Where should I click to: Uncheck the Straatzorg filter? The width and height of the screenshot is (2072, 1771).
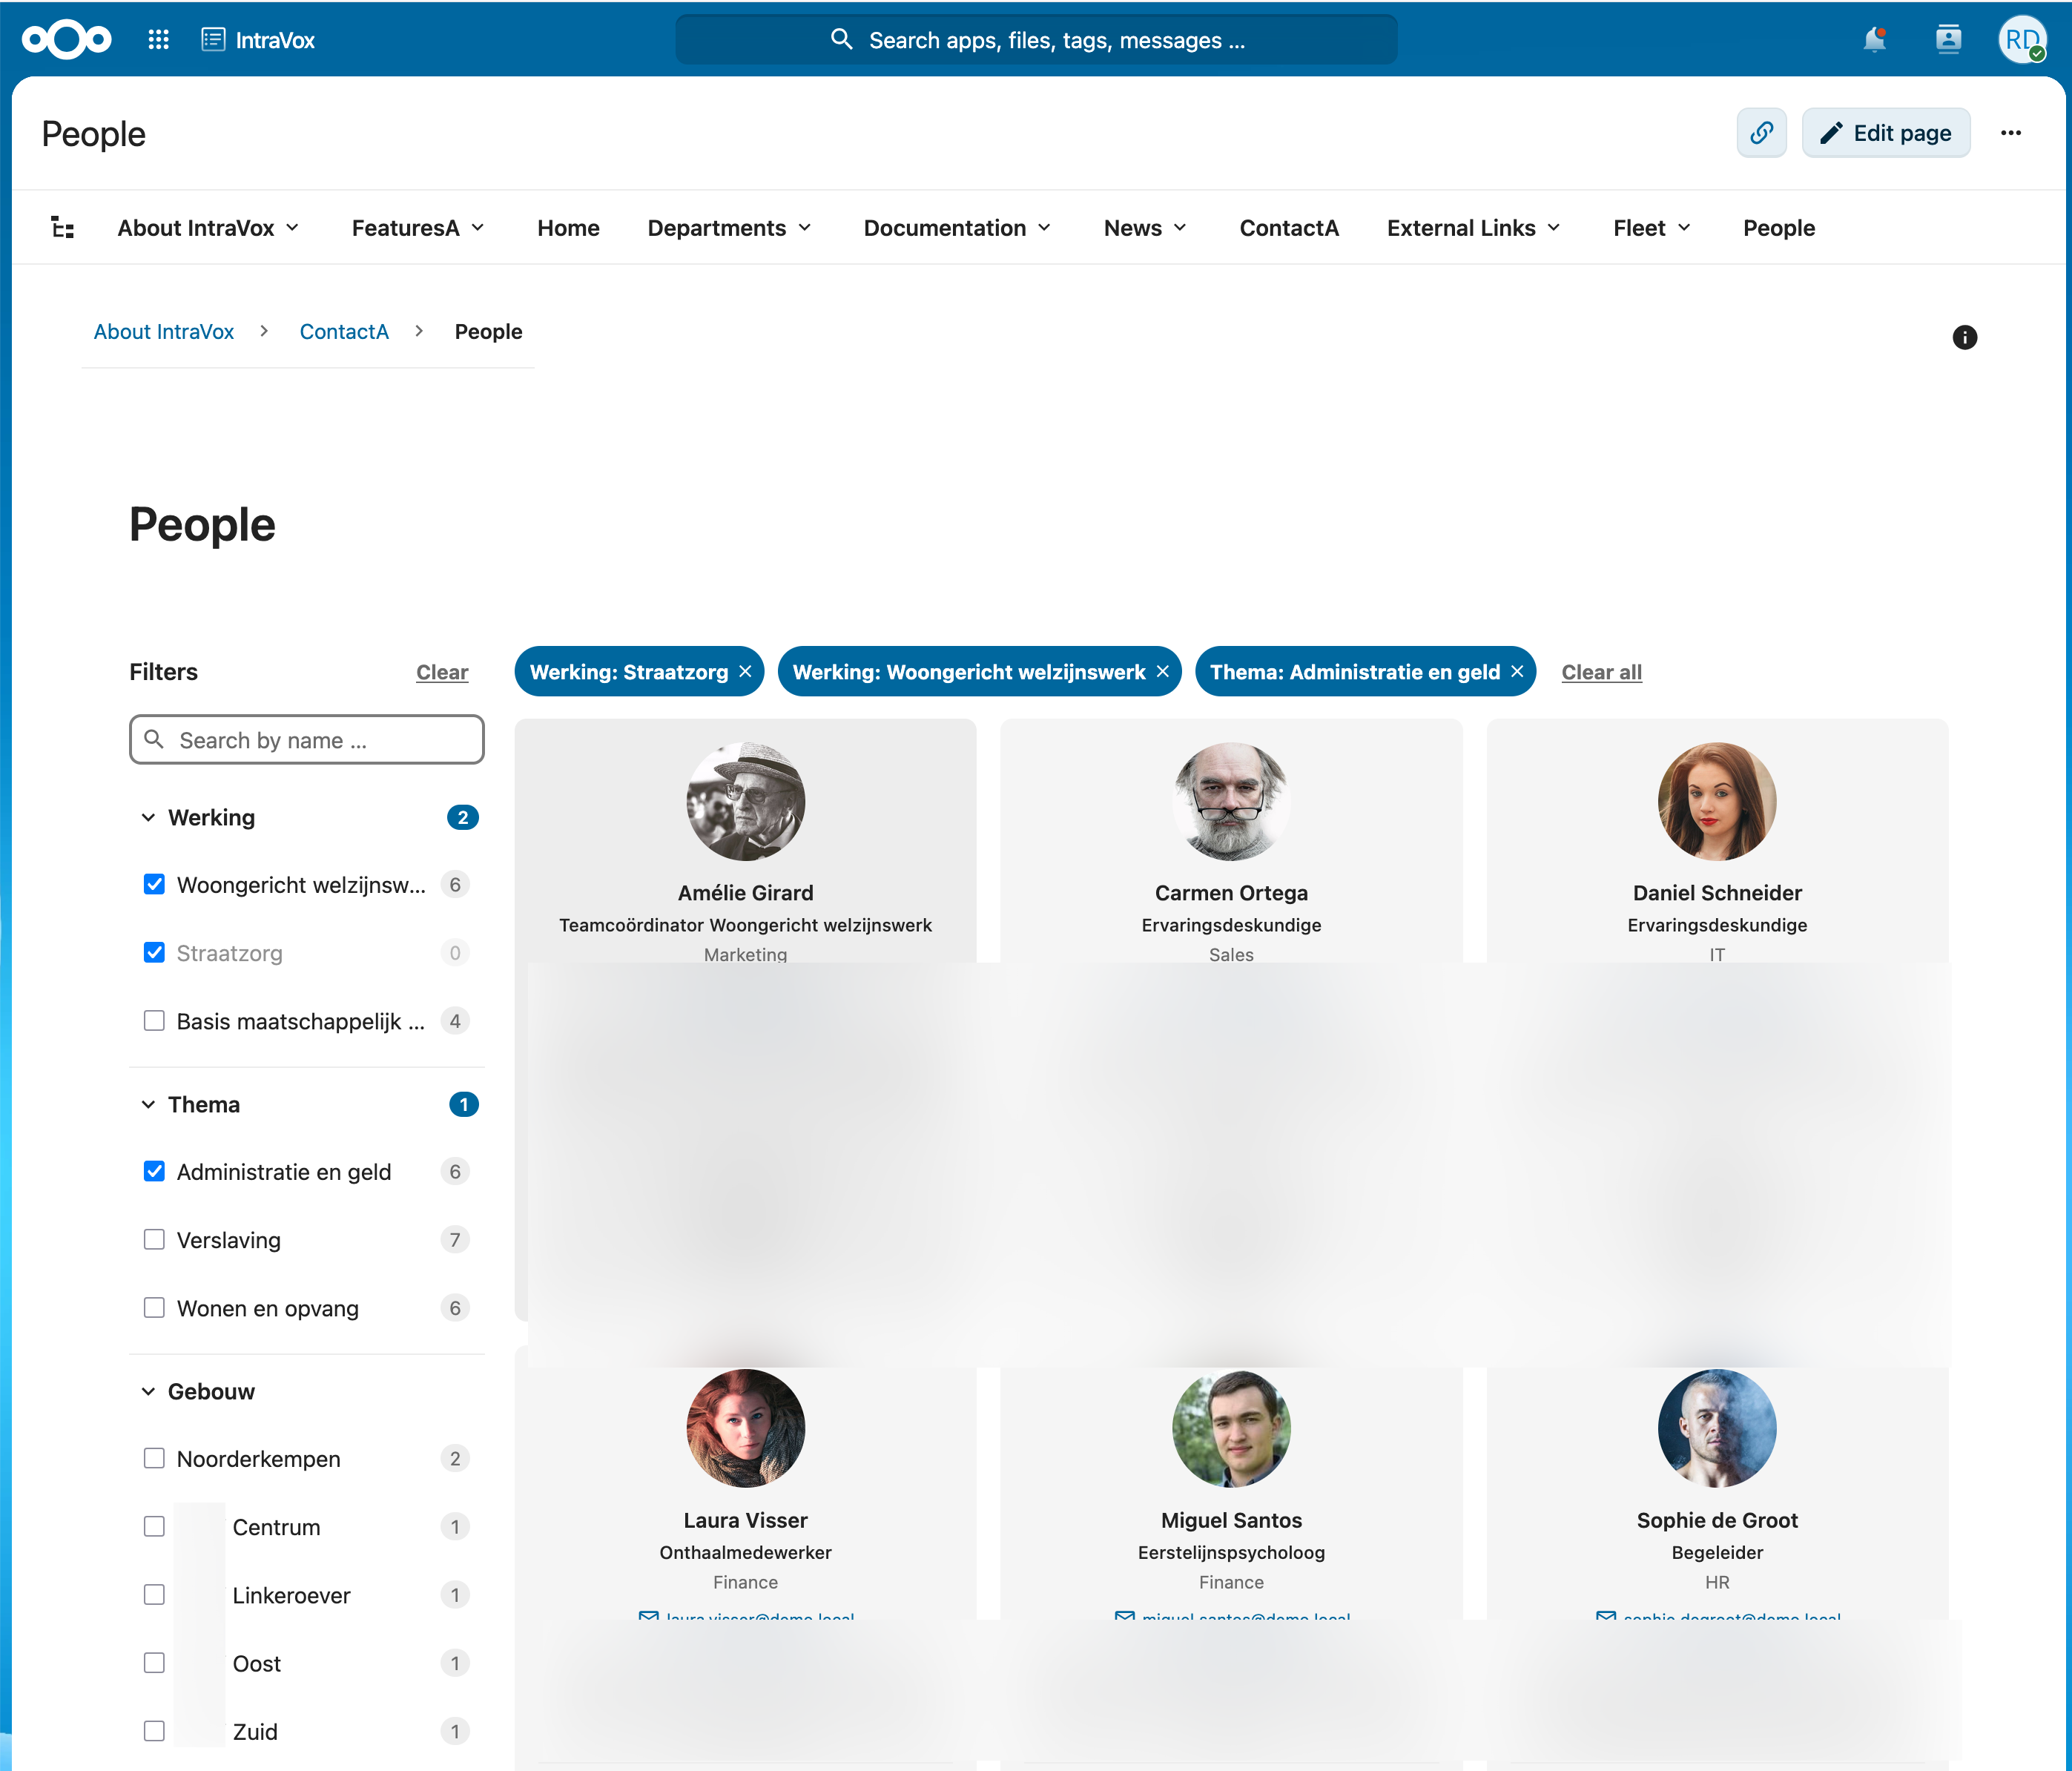click(x=154, y=952)
